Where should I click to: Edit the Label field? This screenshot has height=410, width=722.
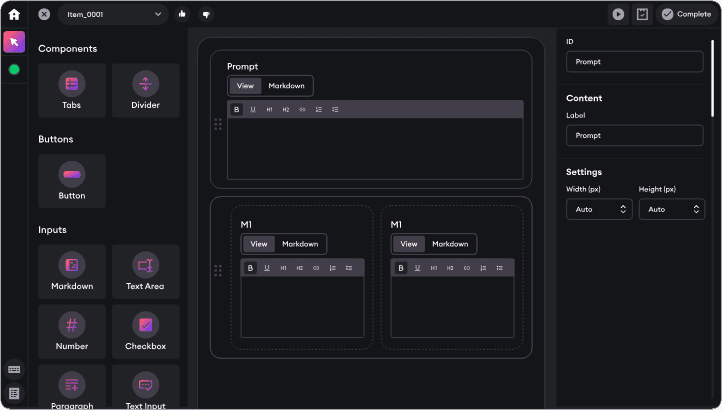[x=635, y=135]
